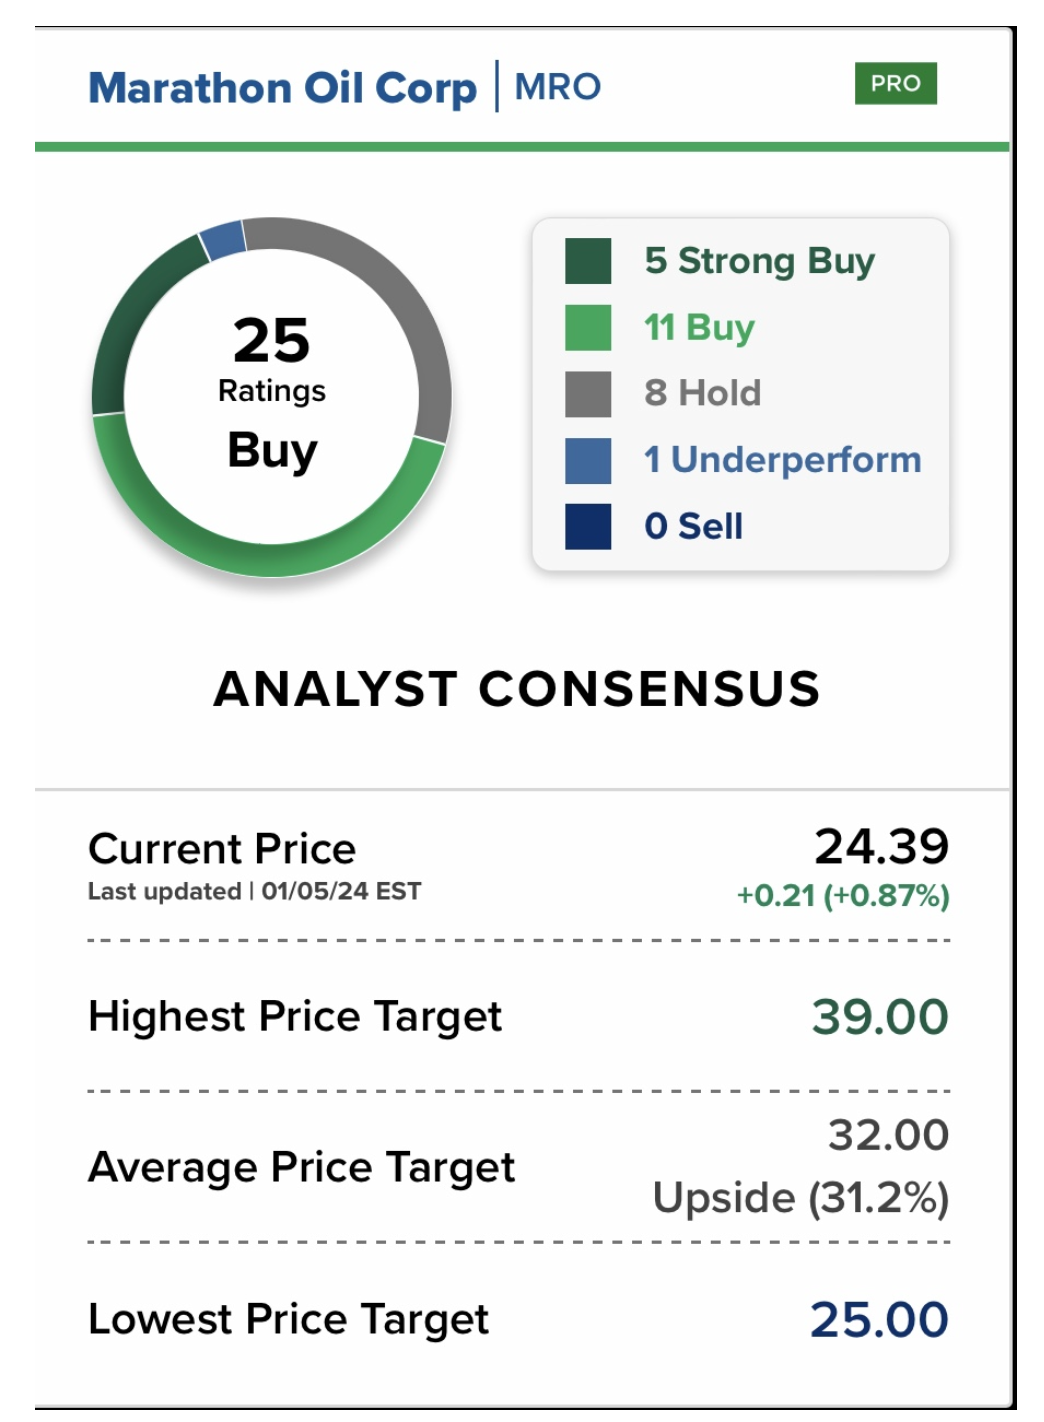Click the lowest price target 25.00

pyautogui.click(x=878, y=1320)
